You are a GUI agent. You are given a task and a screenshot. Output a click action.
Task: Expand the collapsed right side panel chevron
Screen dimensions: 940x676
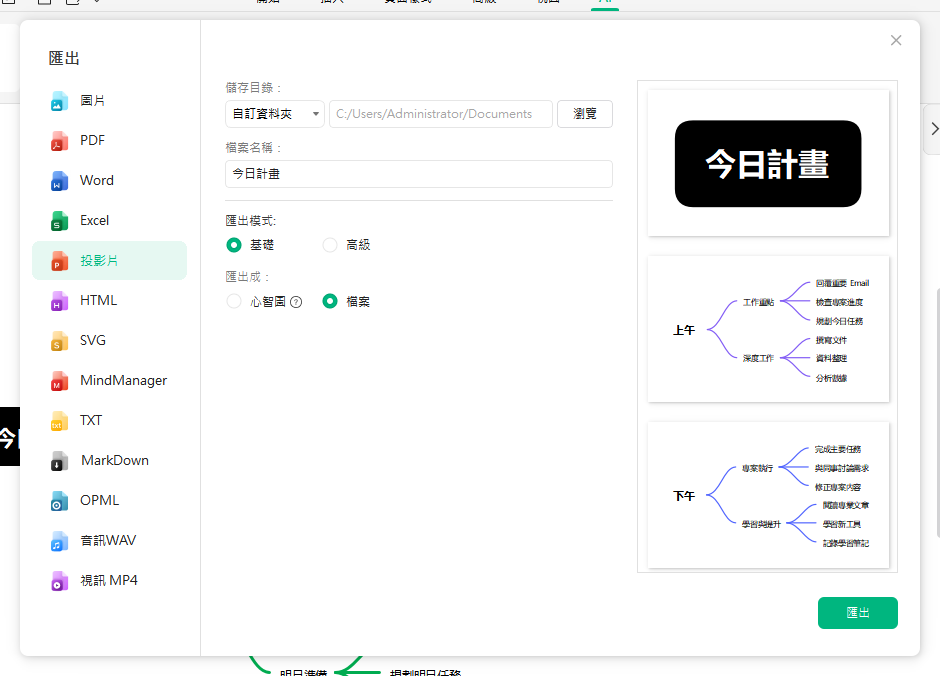[x=933, y=128]
